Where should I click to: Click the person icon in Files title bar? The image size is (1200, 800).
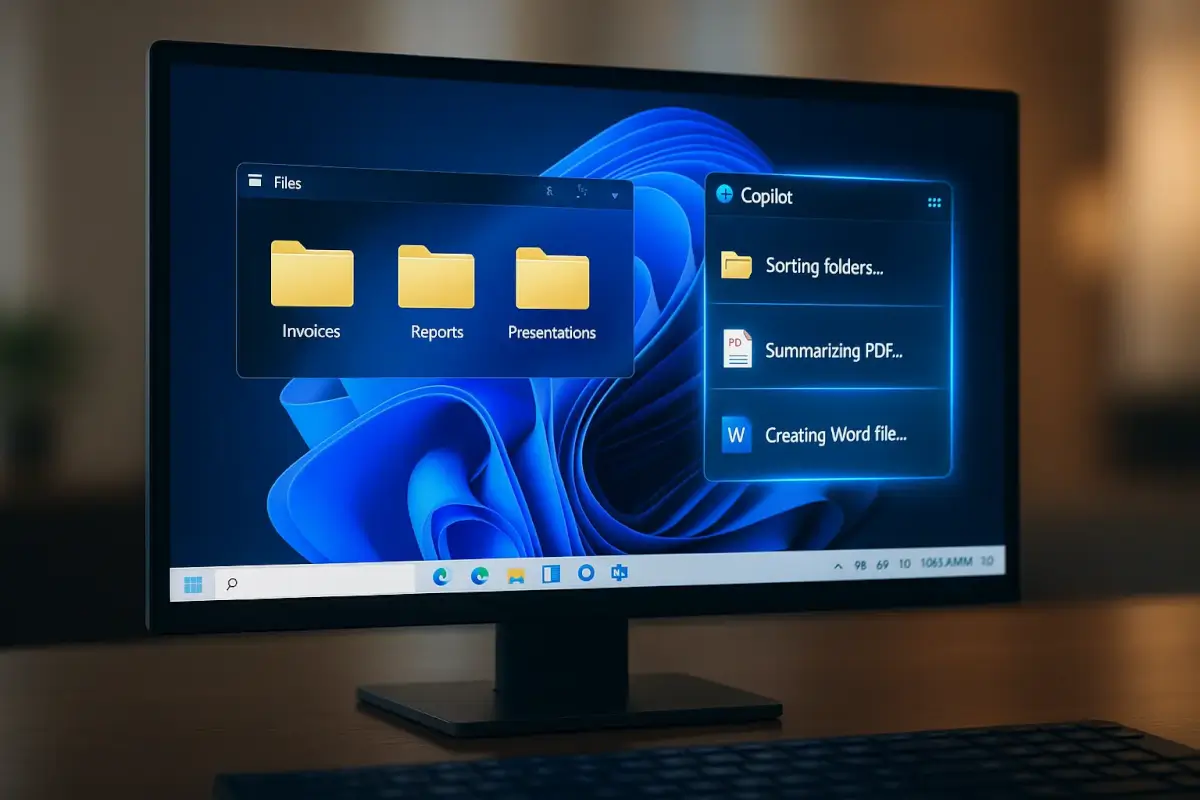(x=549, y=192)
